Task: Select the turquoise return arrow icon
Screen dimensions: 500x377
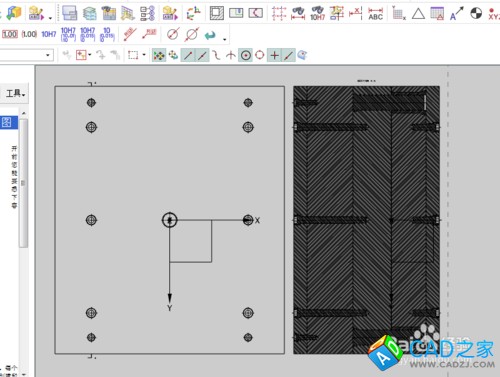Action: coord(210,35)
